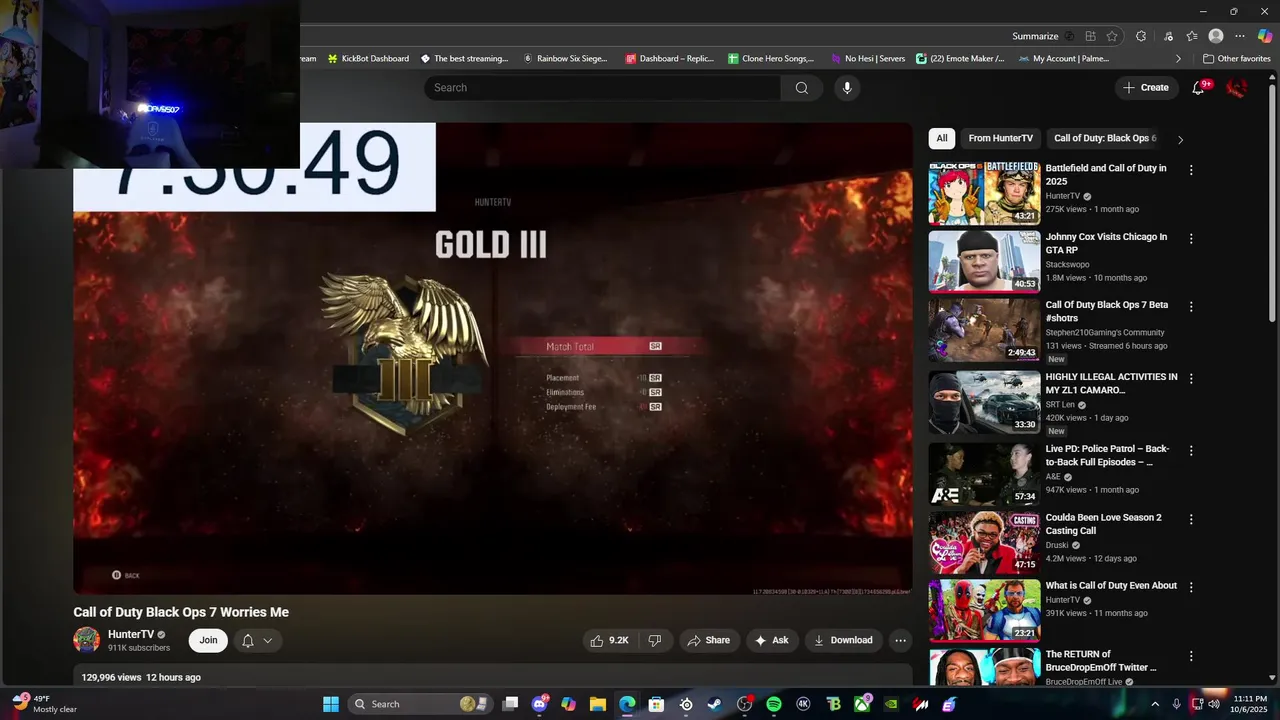Open Clone Hero Songs bookmark
Screen dimensions: 1280x720
click(x=770, y=59)
